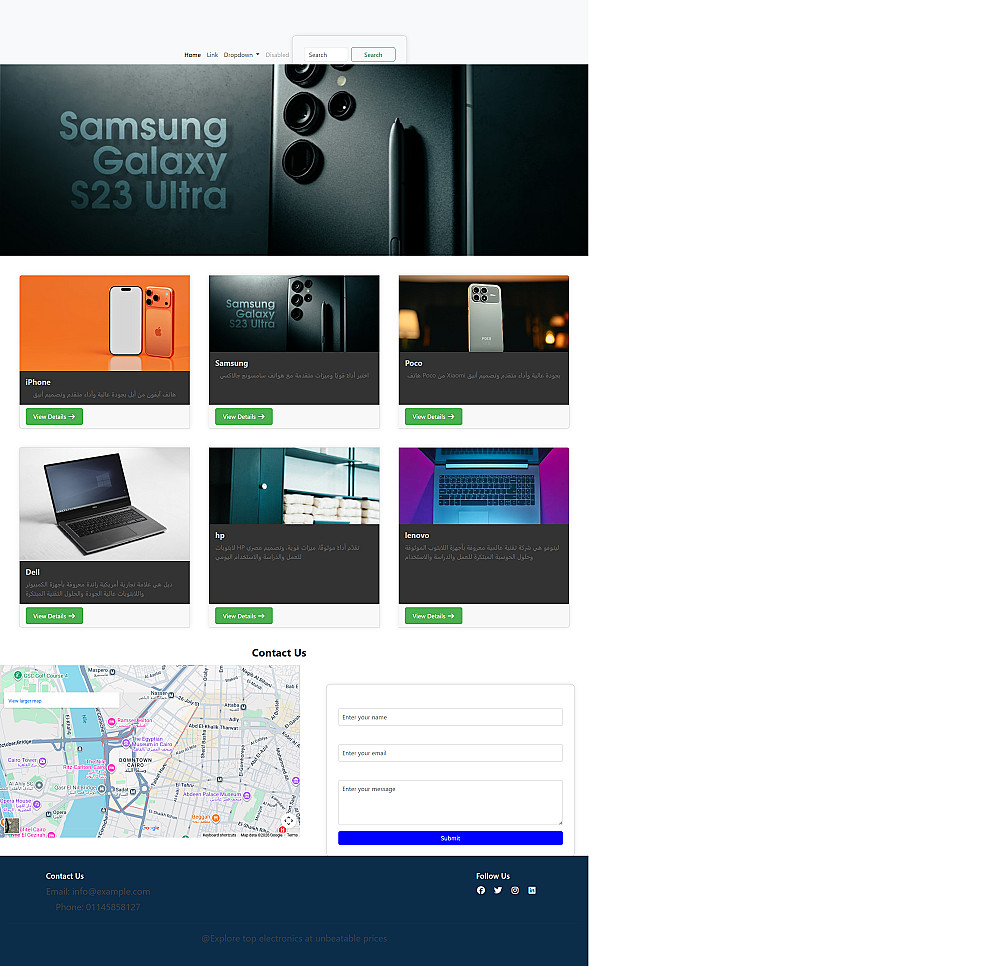The image size is (1000, 966).
Task: Click the hp card image
Action: point(294,486)
